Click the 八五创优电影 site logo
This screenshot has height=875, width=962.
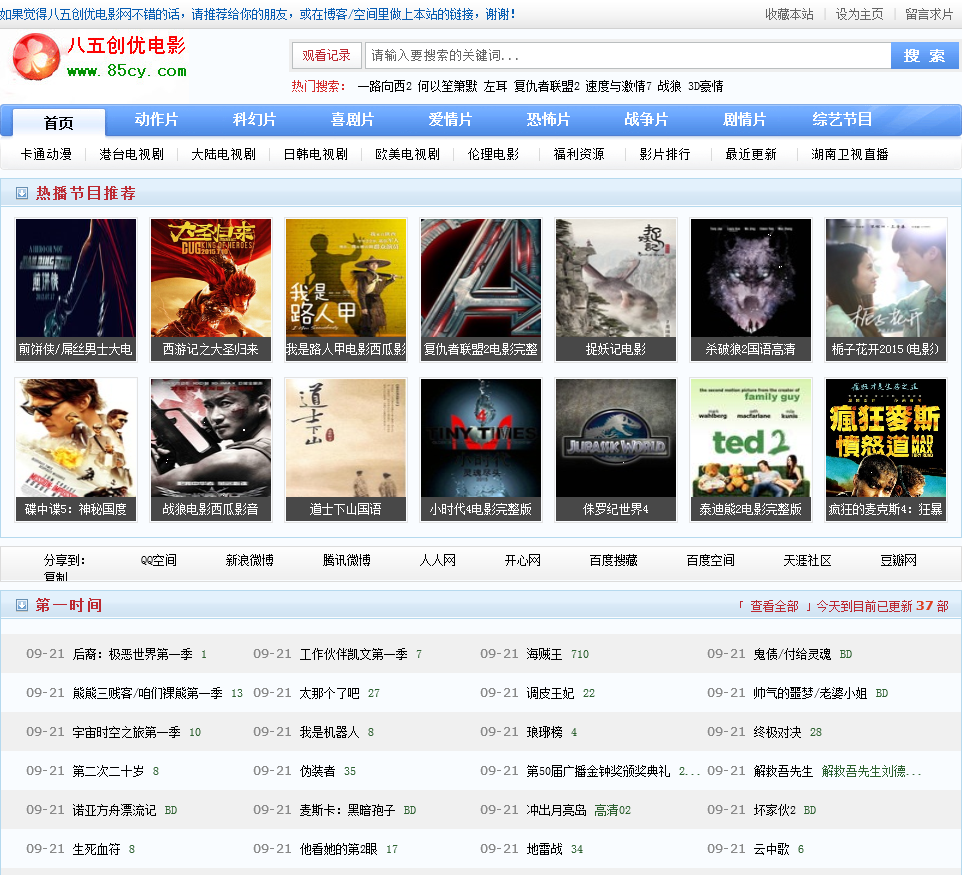pyautogui.click(x=99, y=57)
